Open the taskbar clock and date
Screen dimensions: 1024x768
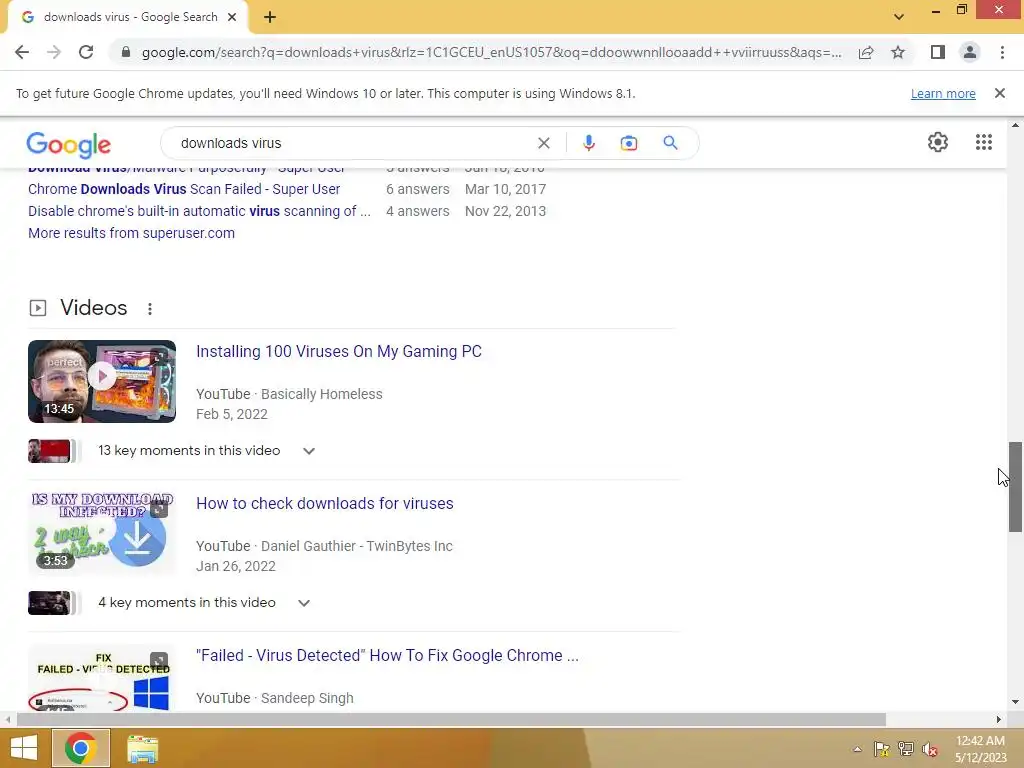coord(980,749)
